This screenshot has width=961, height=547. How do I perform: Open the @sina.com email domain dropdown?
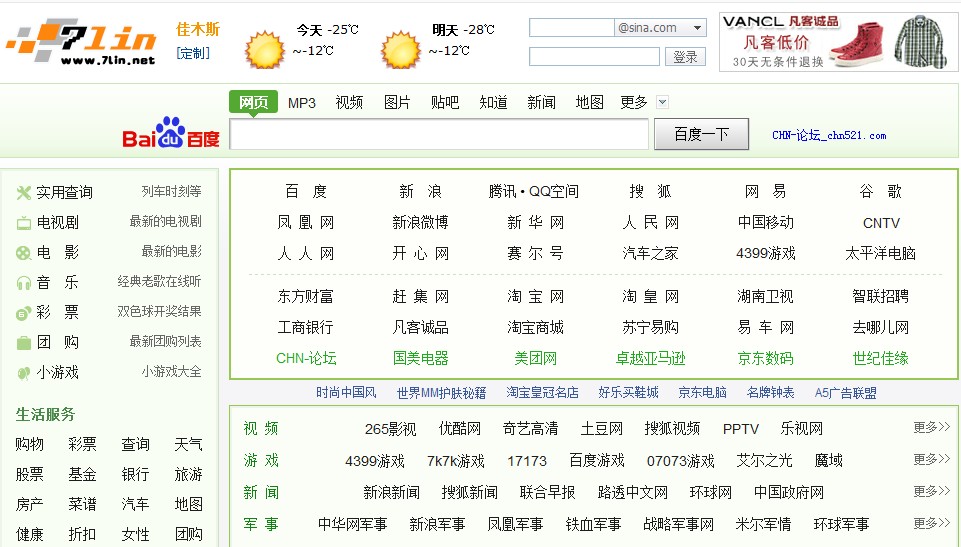(x=697, y=28)
